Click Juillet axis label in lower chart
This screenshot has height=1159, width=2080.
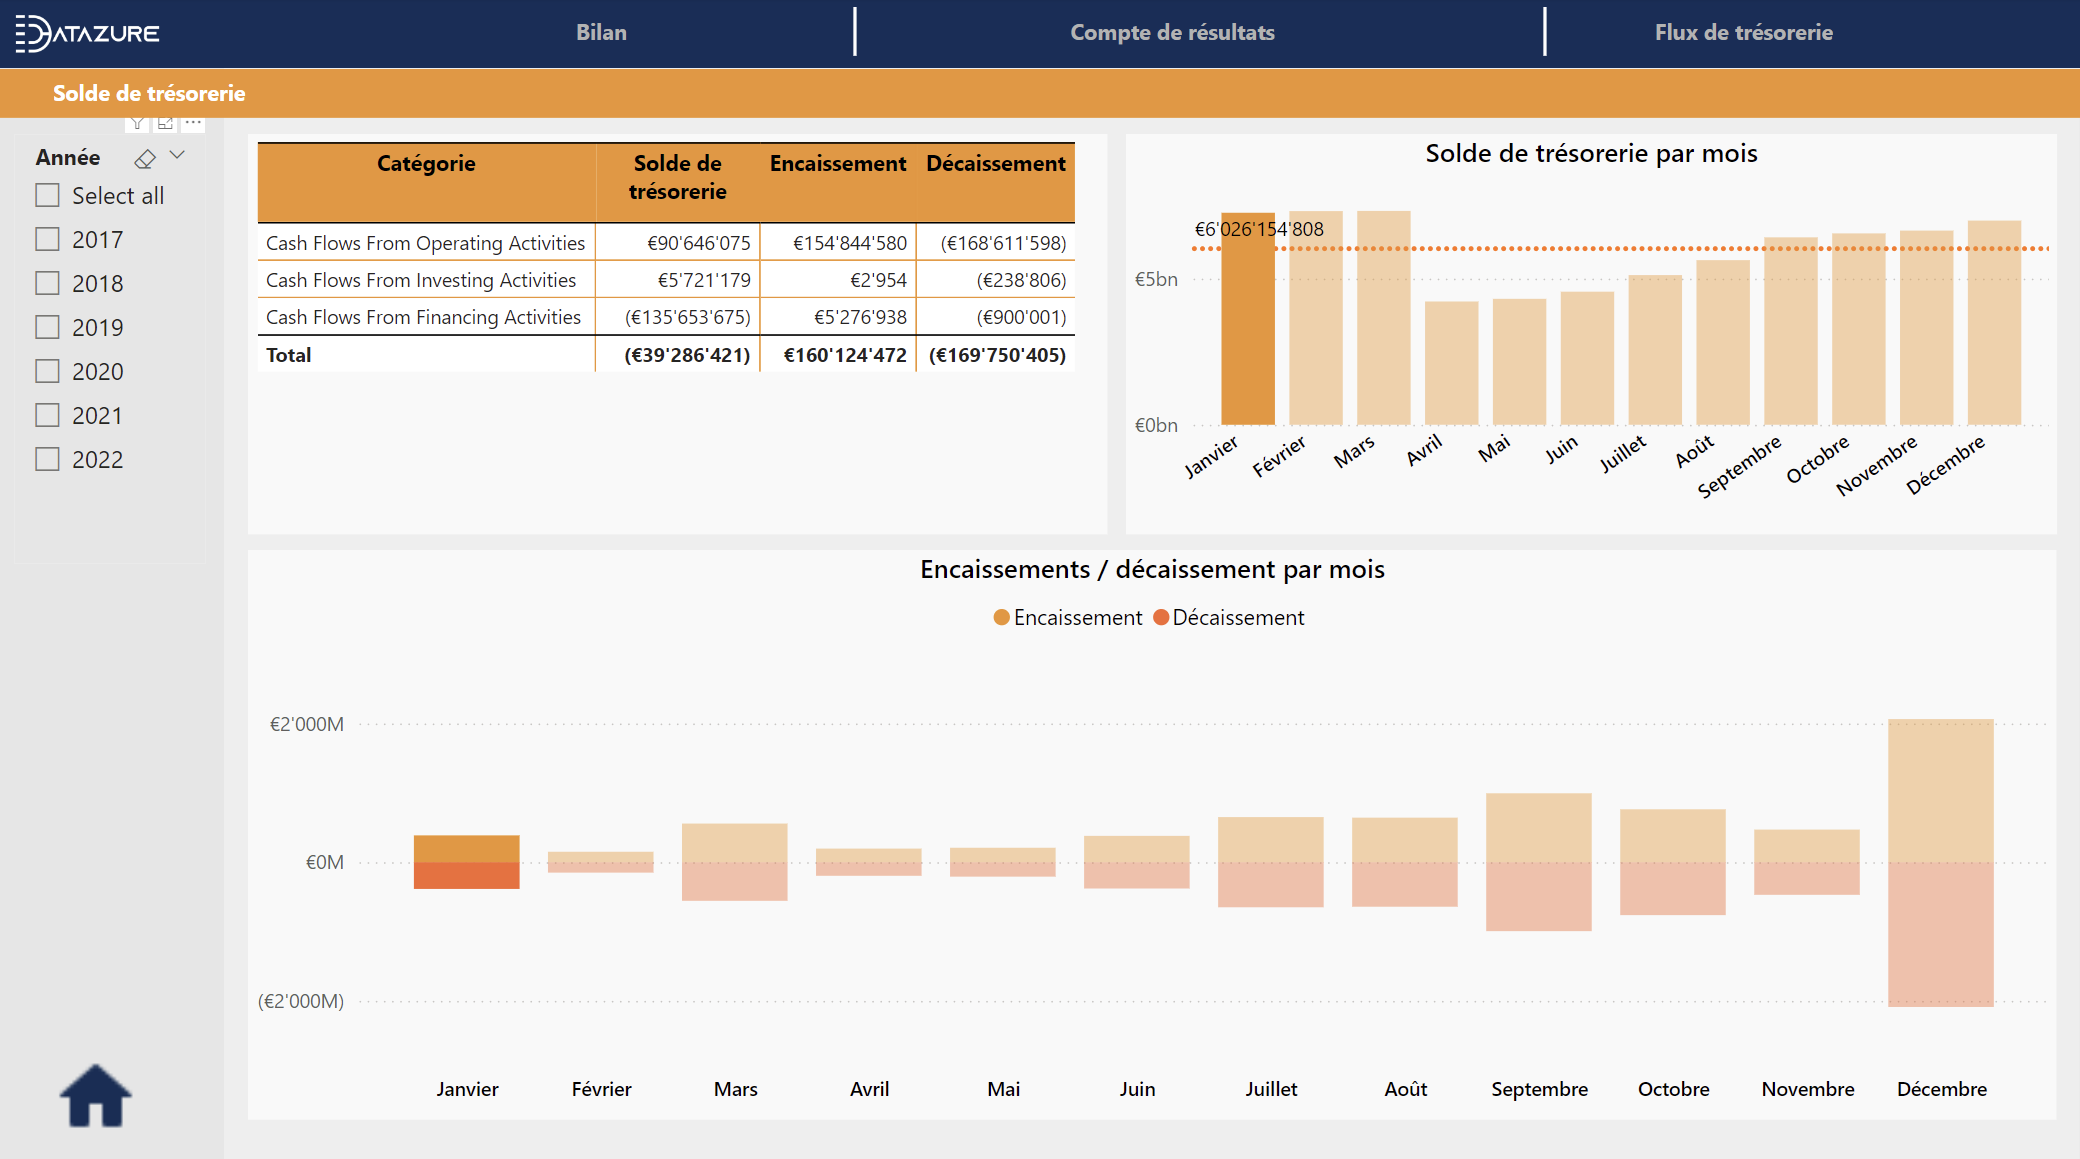[1271, 1089]
